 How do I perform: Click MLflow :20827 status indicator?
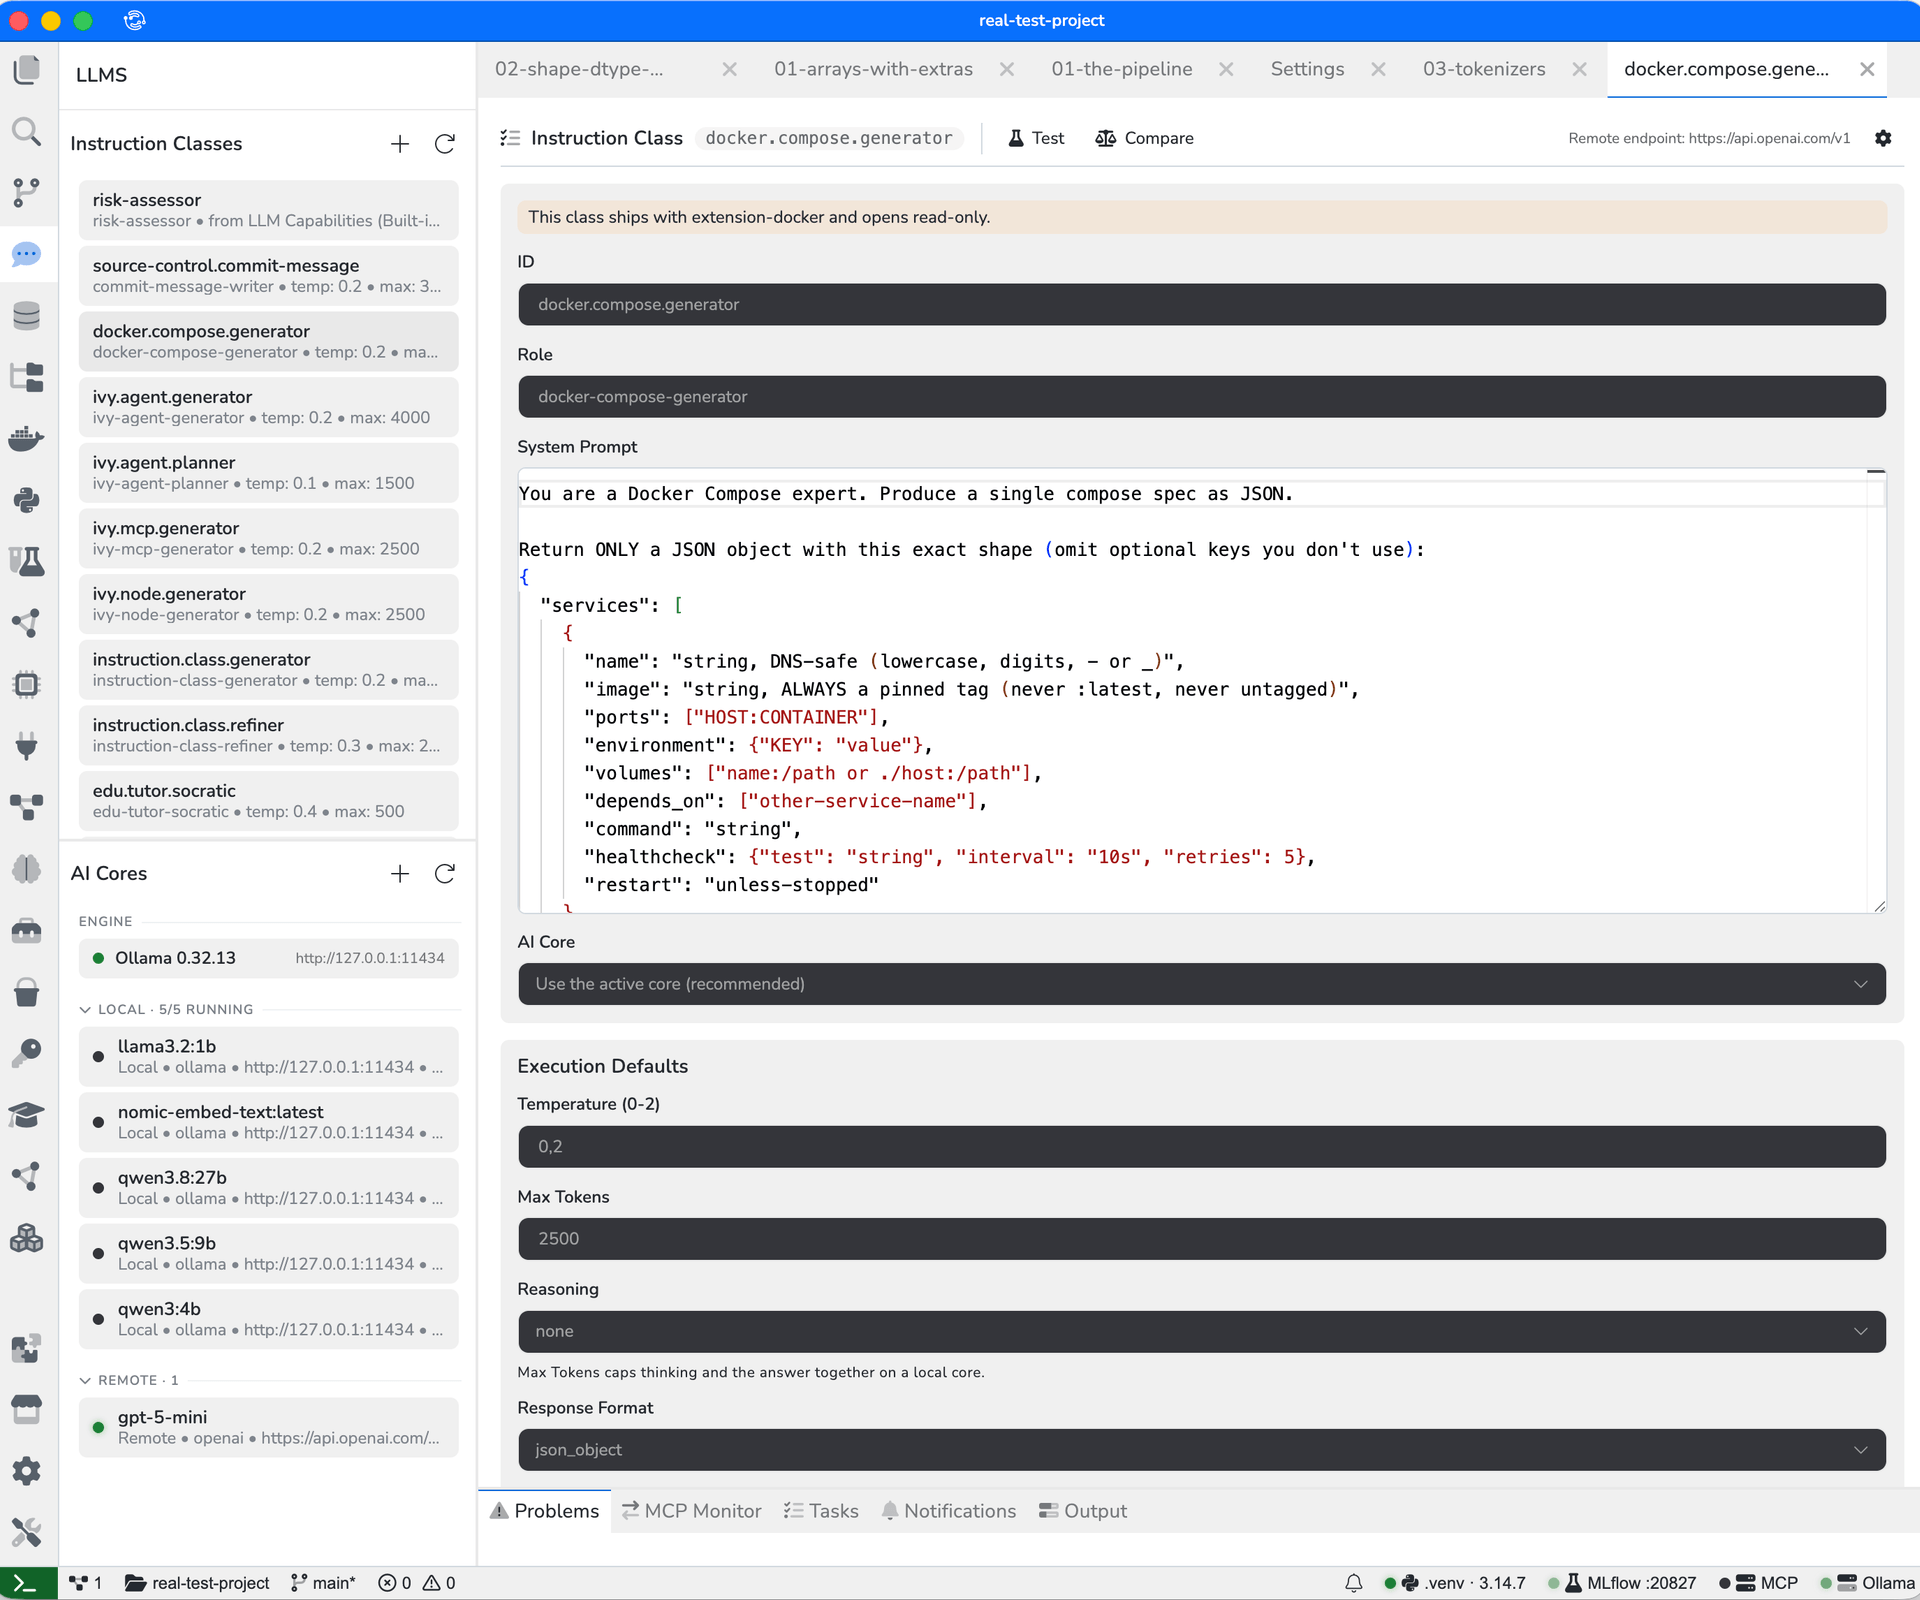[1622, 1583]
